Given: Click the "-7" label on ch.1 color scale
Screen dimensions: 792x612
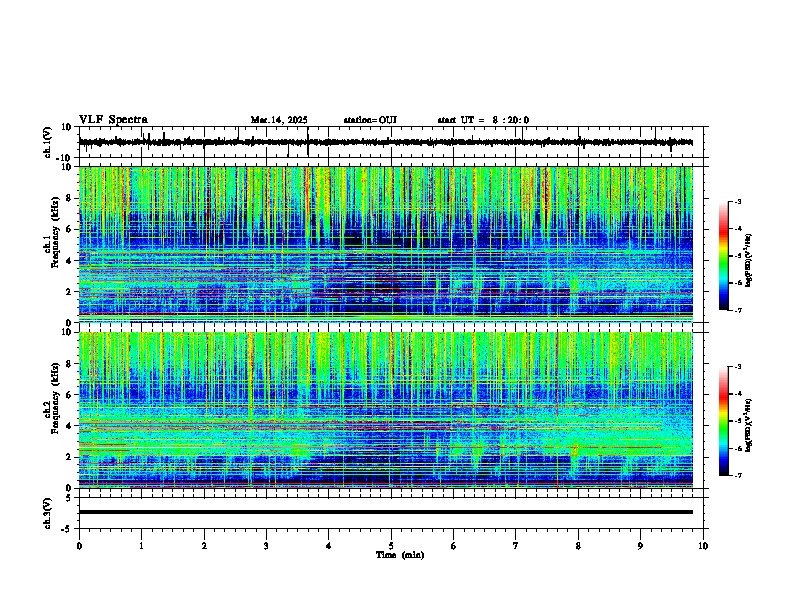Looking at the screenshot, I should point(737,310).
